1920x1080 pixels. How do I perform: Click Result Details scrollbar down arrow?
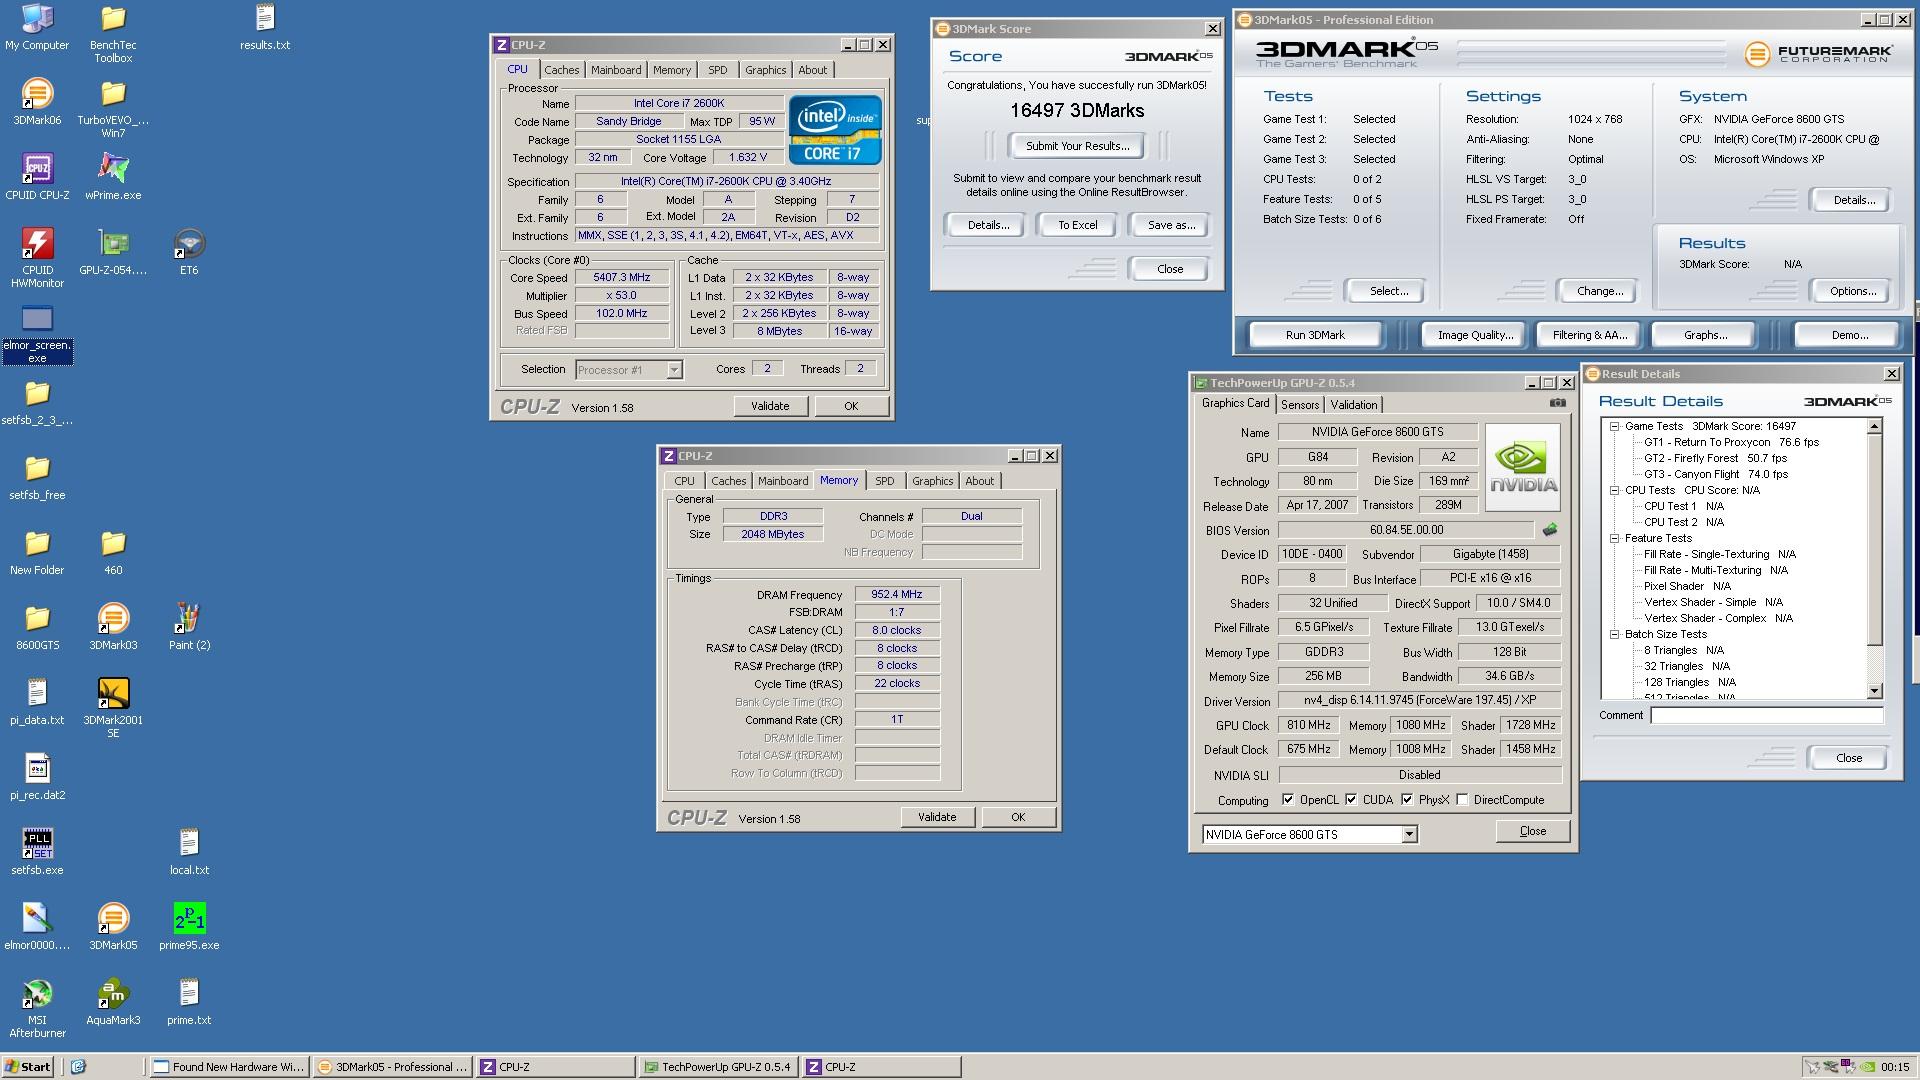[1875, 691]
